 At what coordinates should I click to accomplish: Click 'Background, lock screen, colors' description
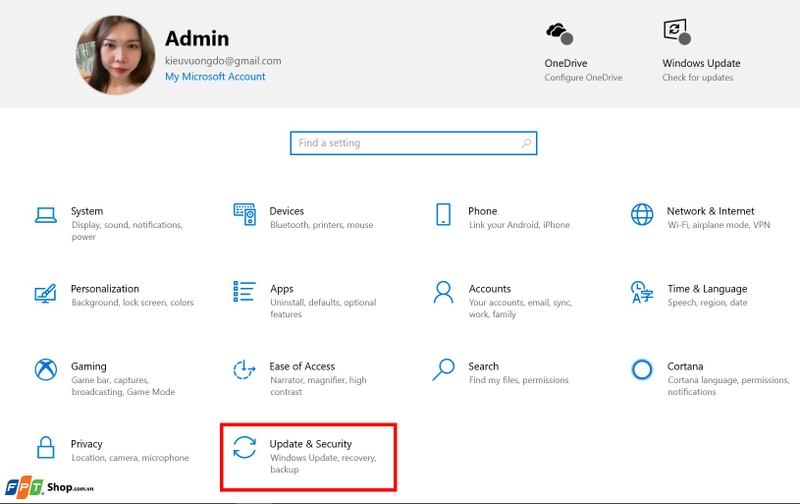pos(132,303)
